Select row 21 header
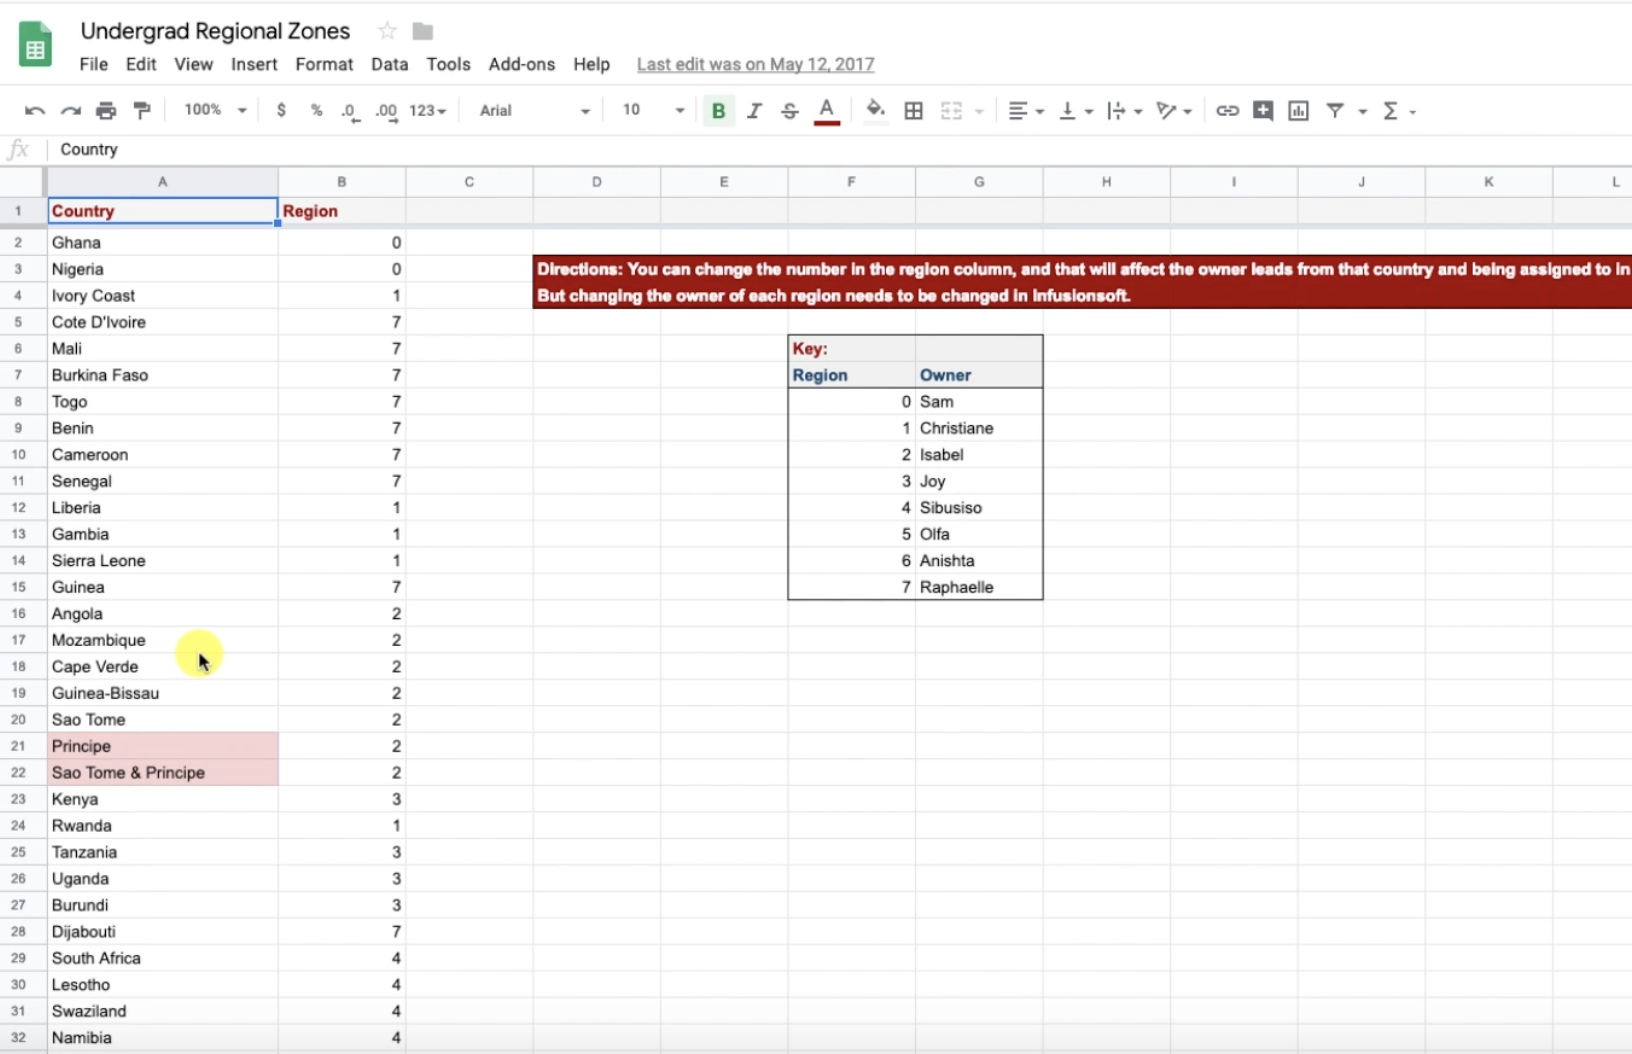The image size is (1632, 1054). point(18,746)
